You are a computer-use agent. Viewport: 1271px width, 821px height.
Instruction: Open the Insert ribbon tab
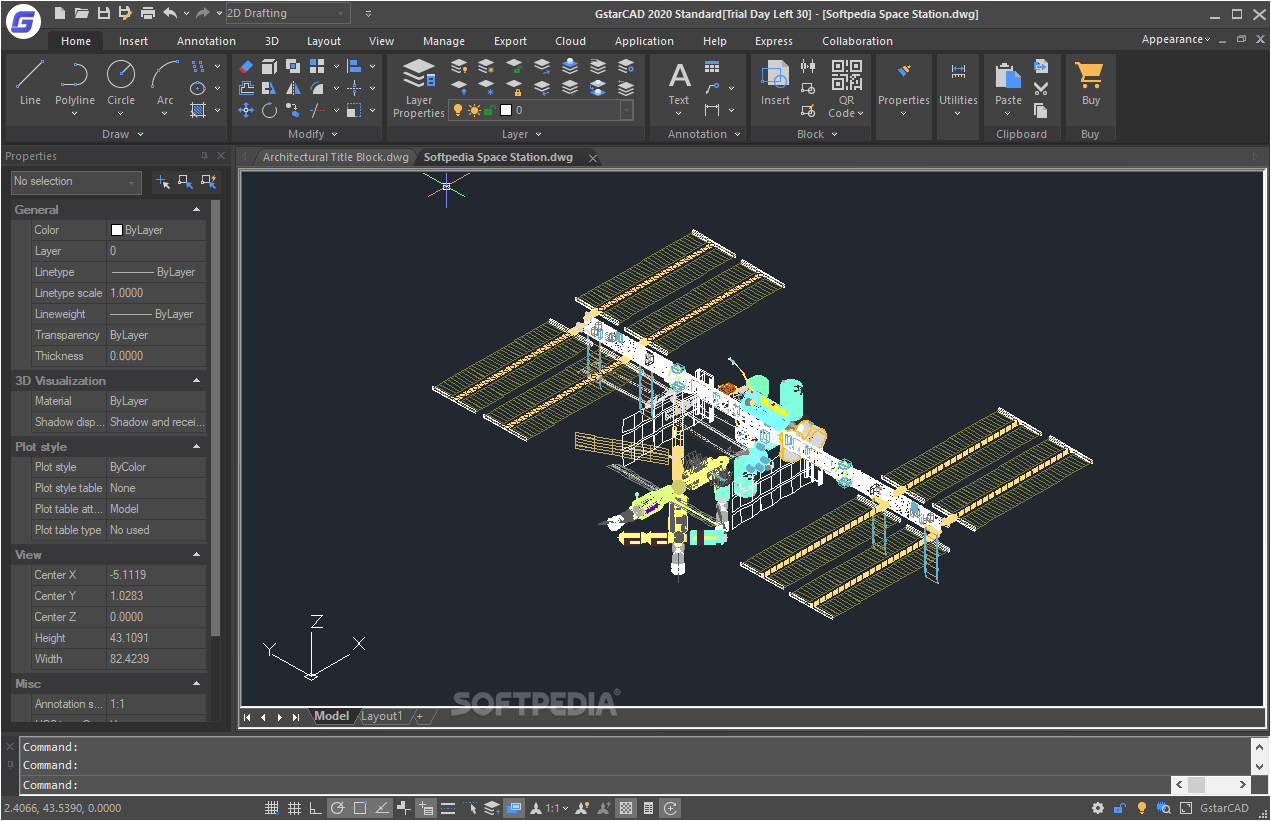[x=133, y=41]
